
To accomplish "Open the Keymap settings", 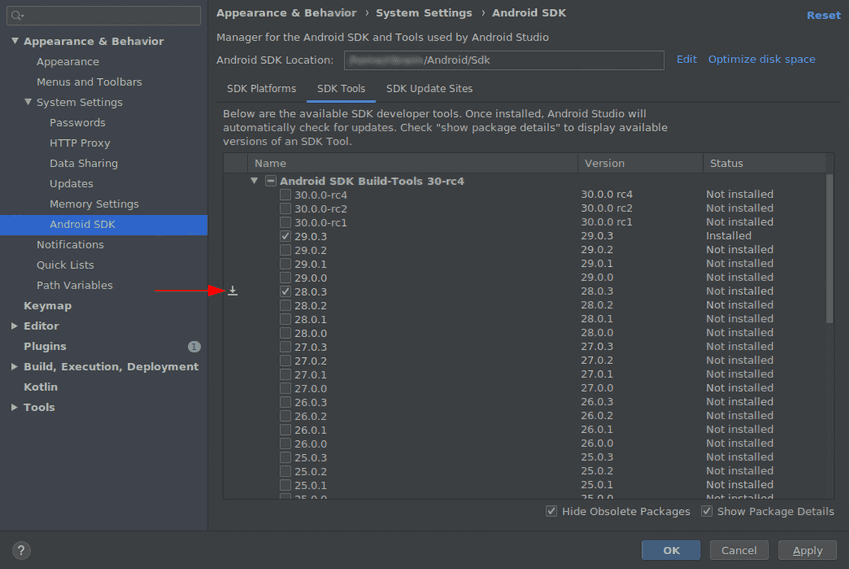I will [x=48, y=306].
